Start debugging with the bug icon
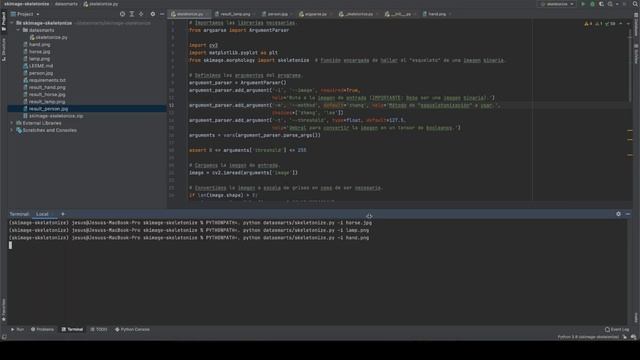 (x=592, y=4)
